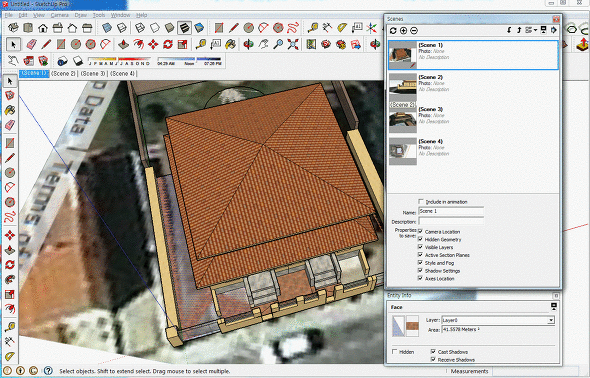The height and width of the screenshot is (378, 590).
Task: Select Paint Bucket in left toolbar
Action: pos(10,110)
